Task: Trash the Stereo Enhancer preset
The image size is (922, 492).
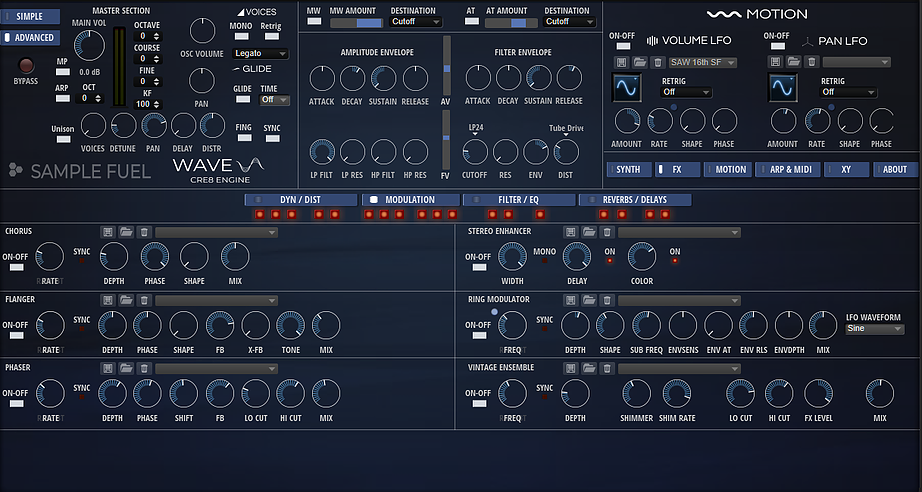Action: tap(607, 232)
